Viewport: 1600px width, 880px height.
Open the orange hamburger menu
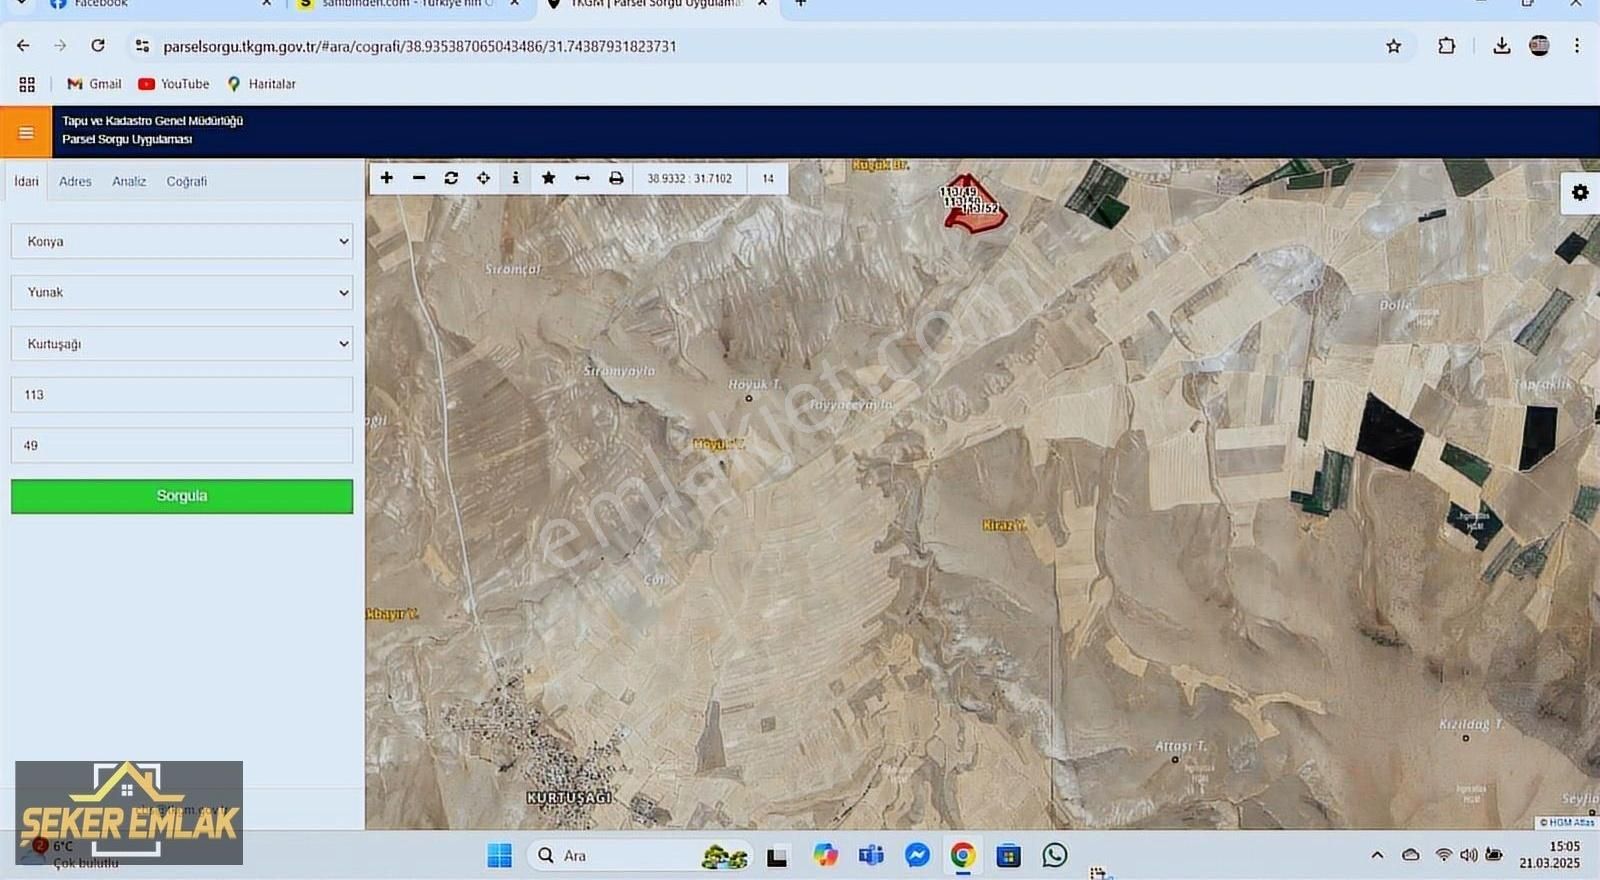(x=26, y=132)
